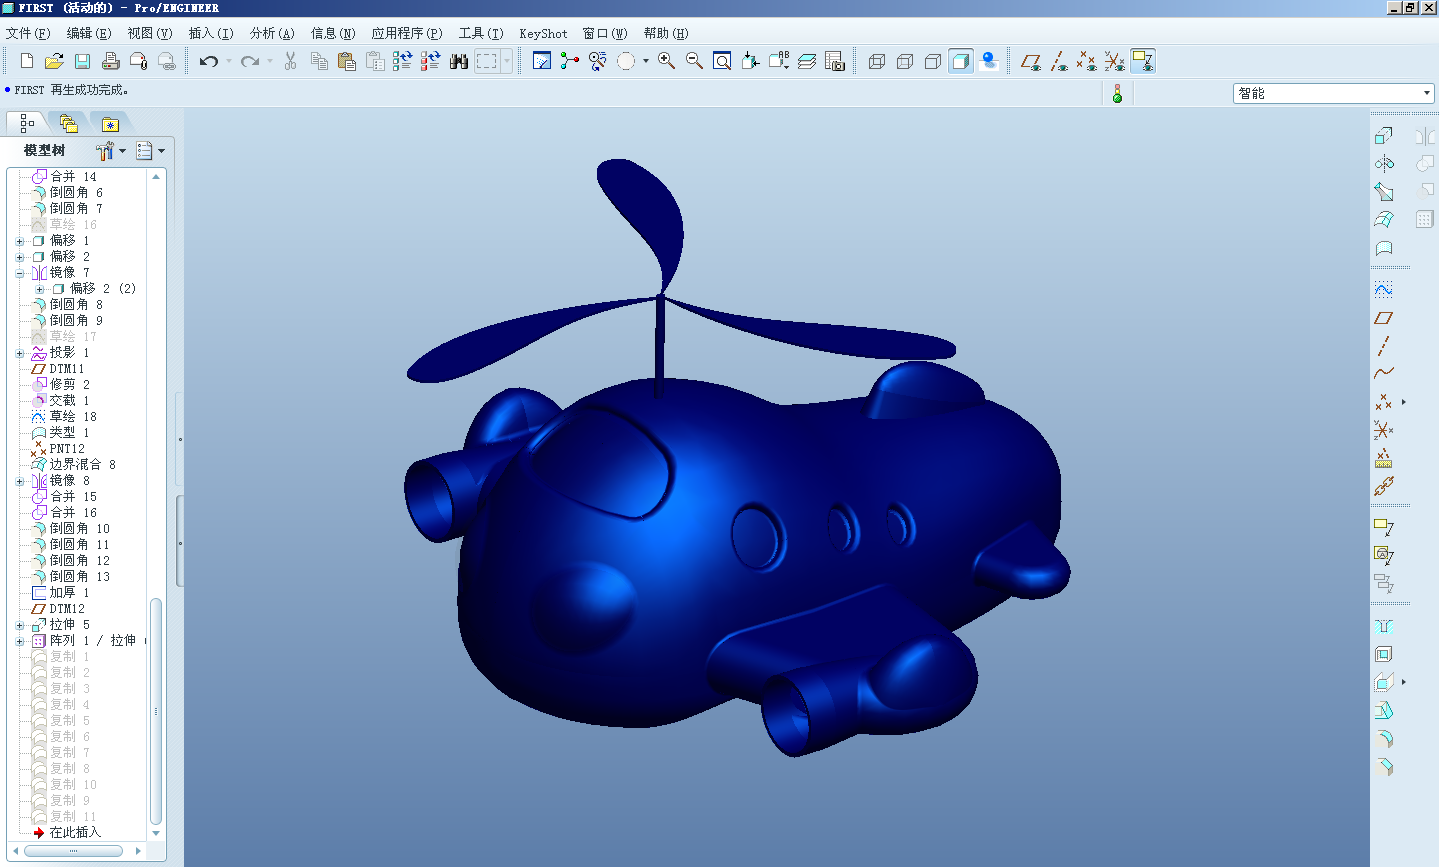The height and width of the screenshot is (867, 1439).
Task: Enable wireframe display mode
Action: (x=877, y=62)
